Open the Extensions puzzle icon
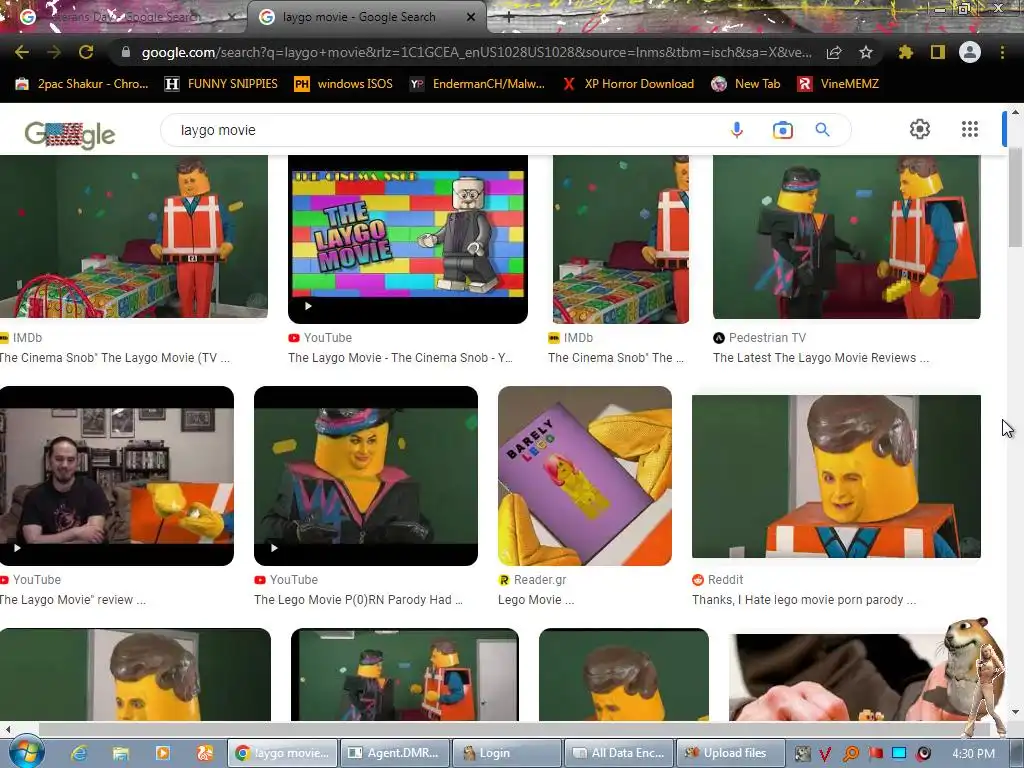 905,52
